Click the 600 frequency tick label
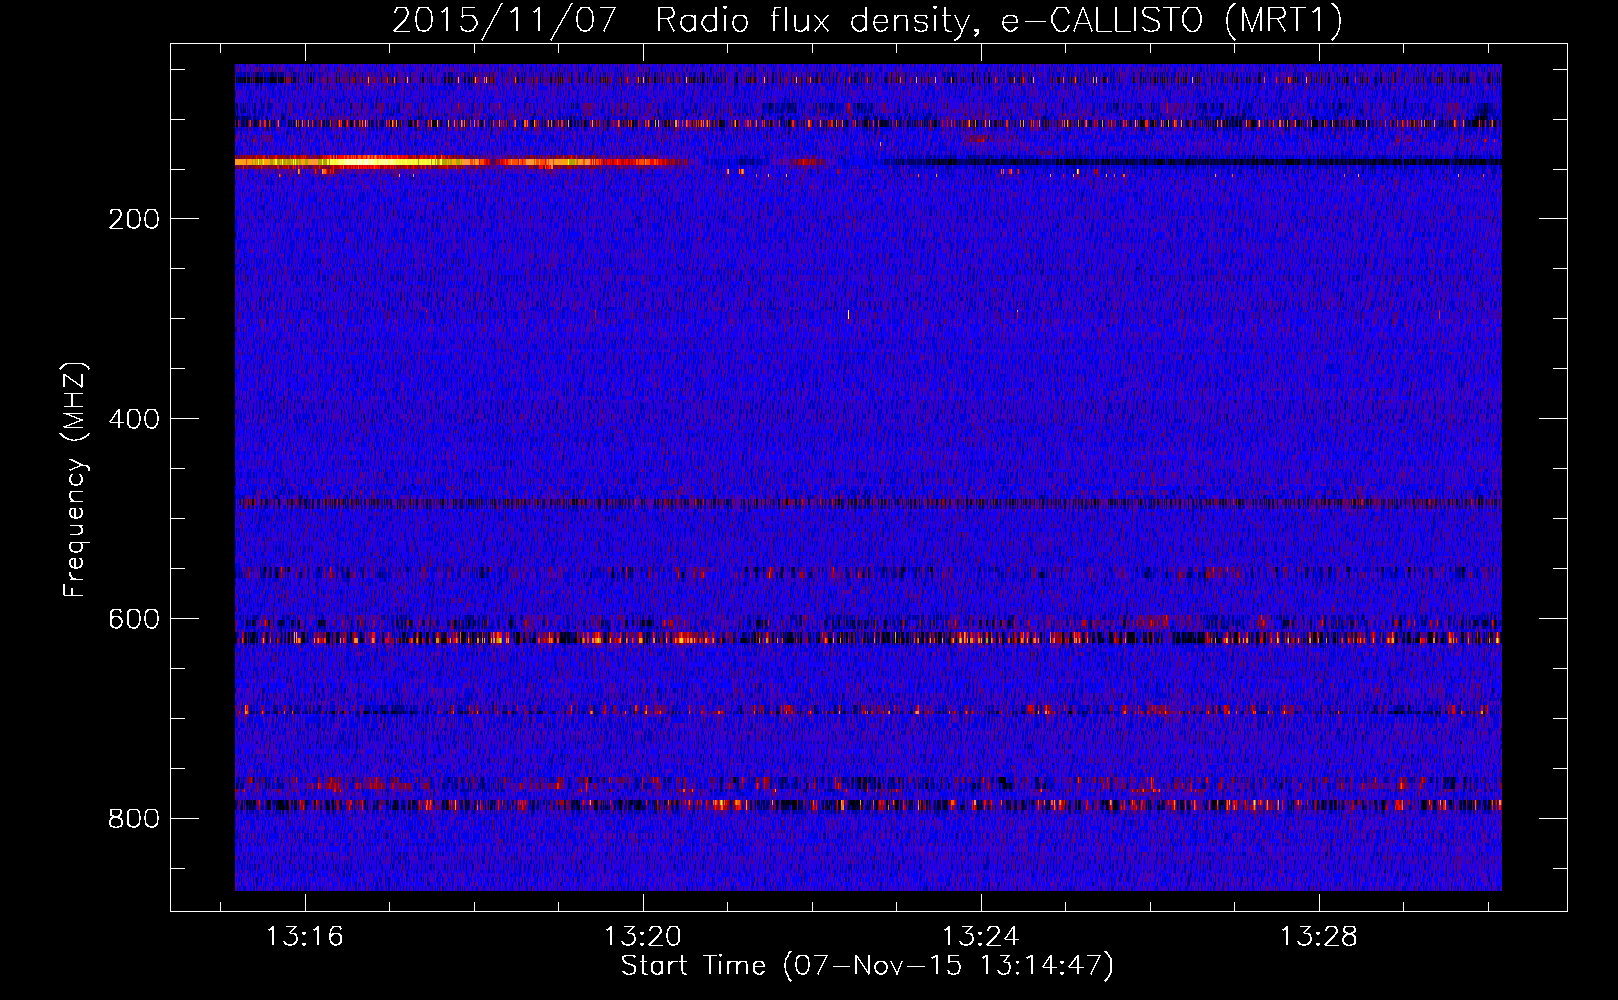This screenshot has height=1000, width=1618. [134, 619]
